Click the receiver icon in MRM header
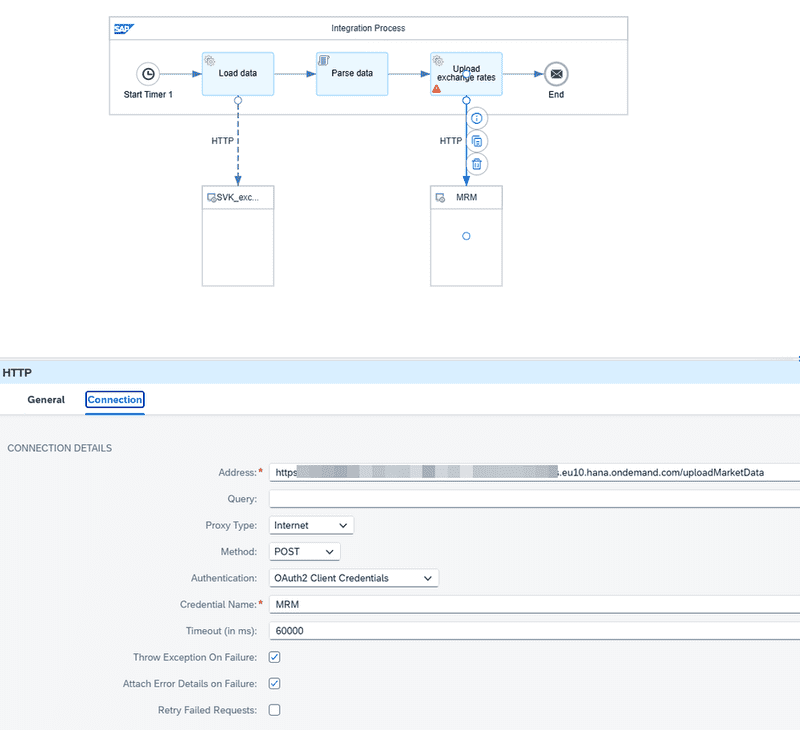This screenshot has height=730, width=800. [x=440, y=197]
